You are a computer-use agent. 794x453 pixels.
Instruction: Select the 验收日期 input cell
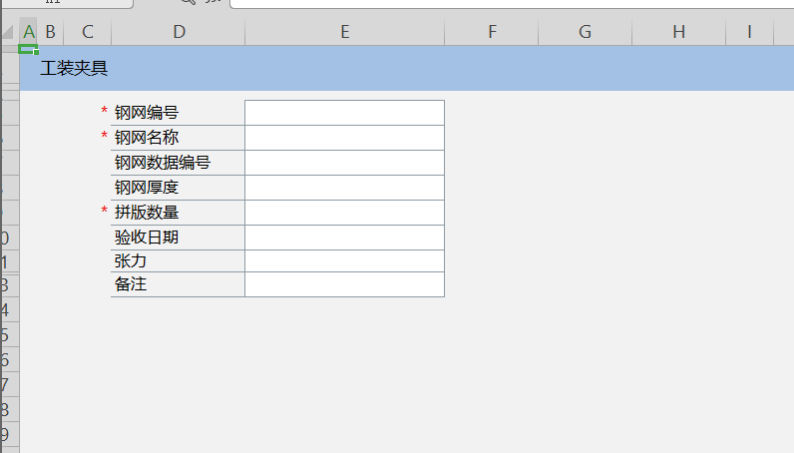pos(344,237)
